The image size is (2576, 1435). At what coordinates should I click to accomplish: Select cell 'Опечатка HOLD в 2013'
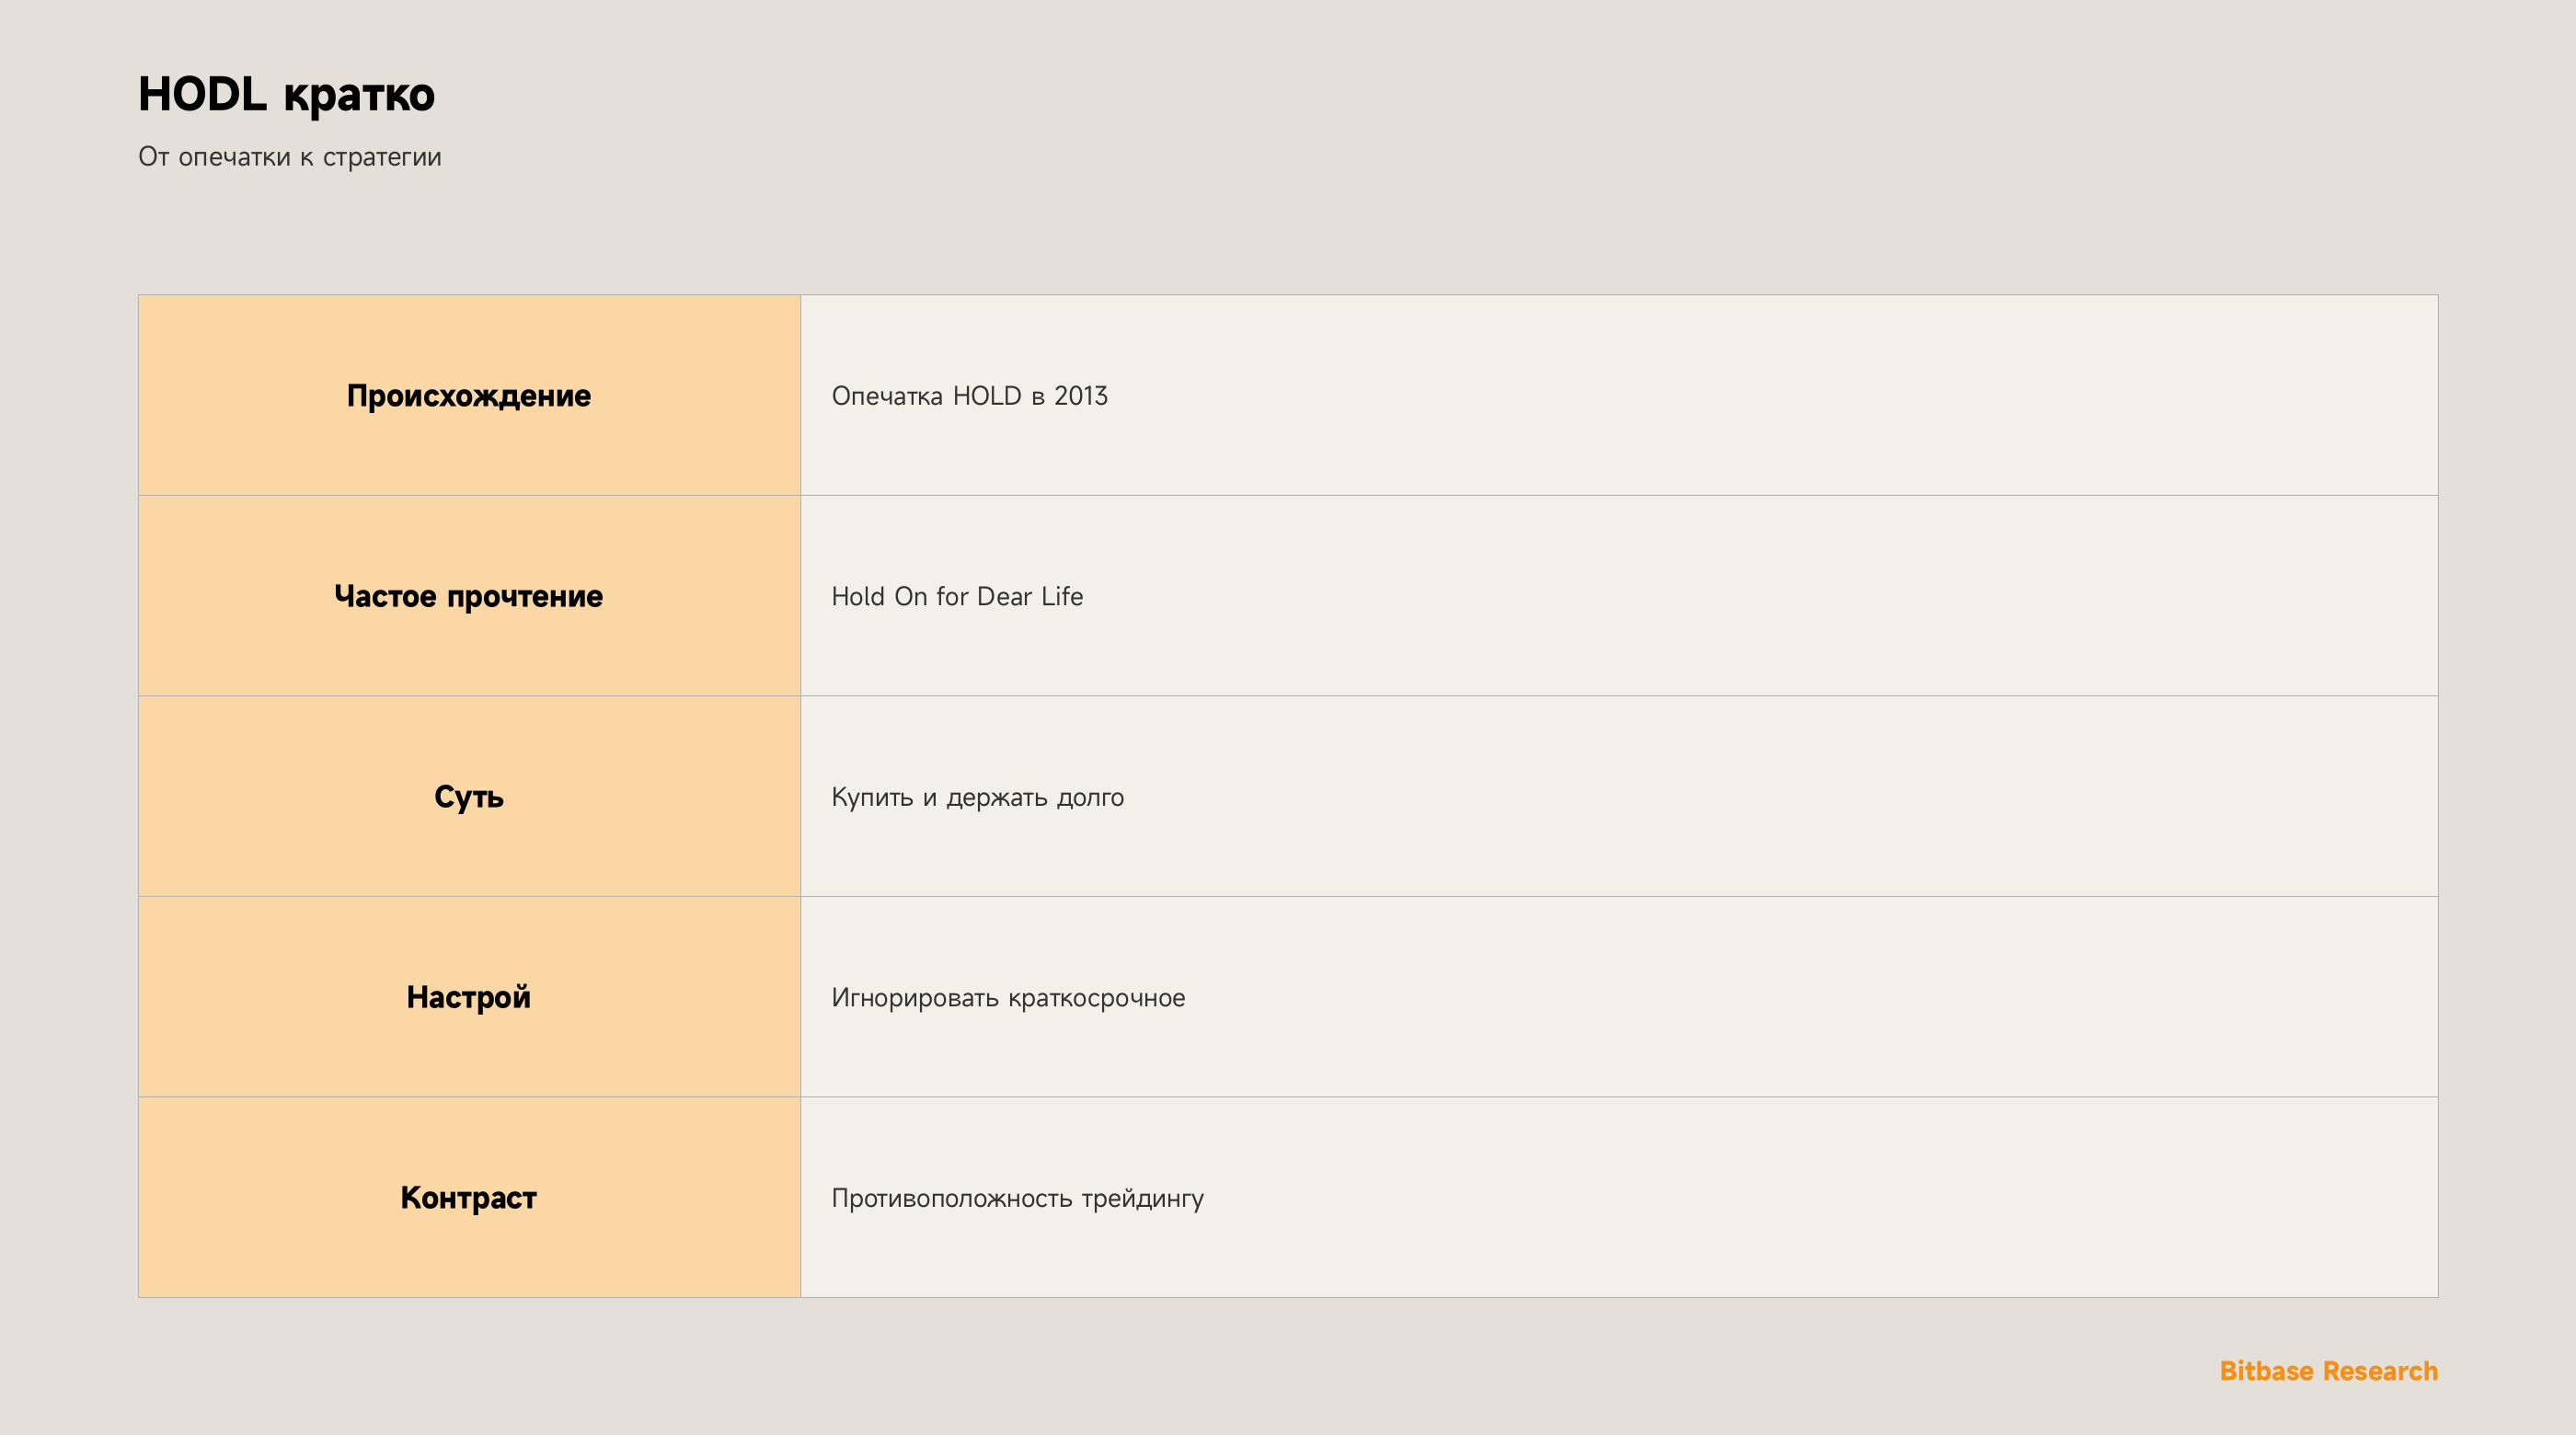(1619, 395)
